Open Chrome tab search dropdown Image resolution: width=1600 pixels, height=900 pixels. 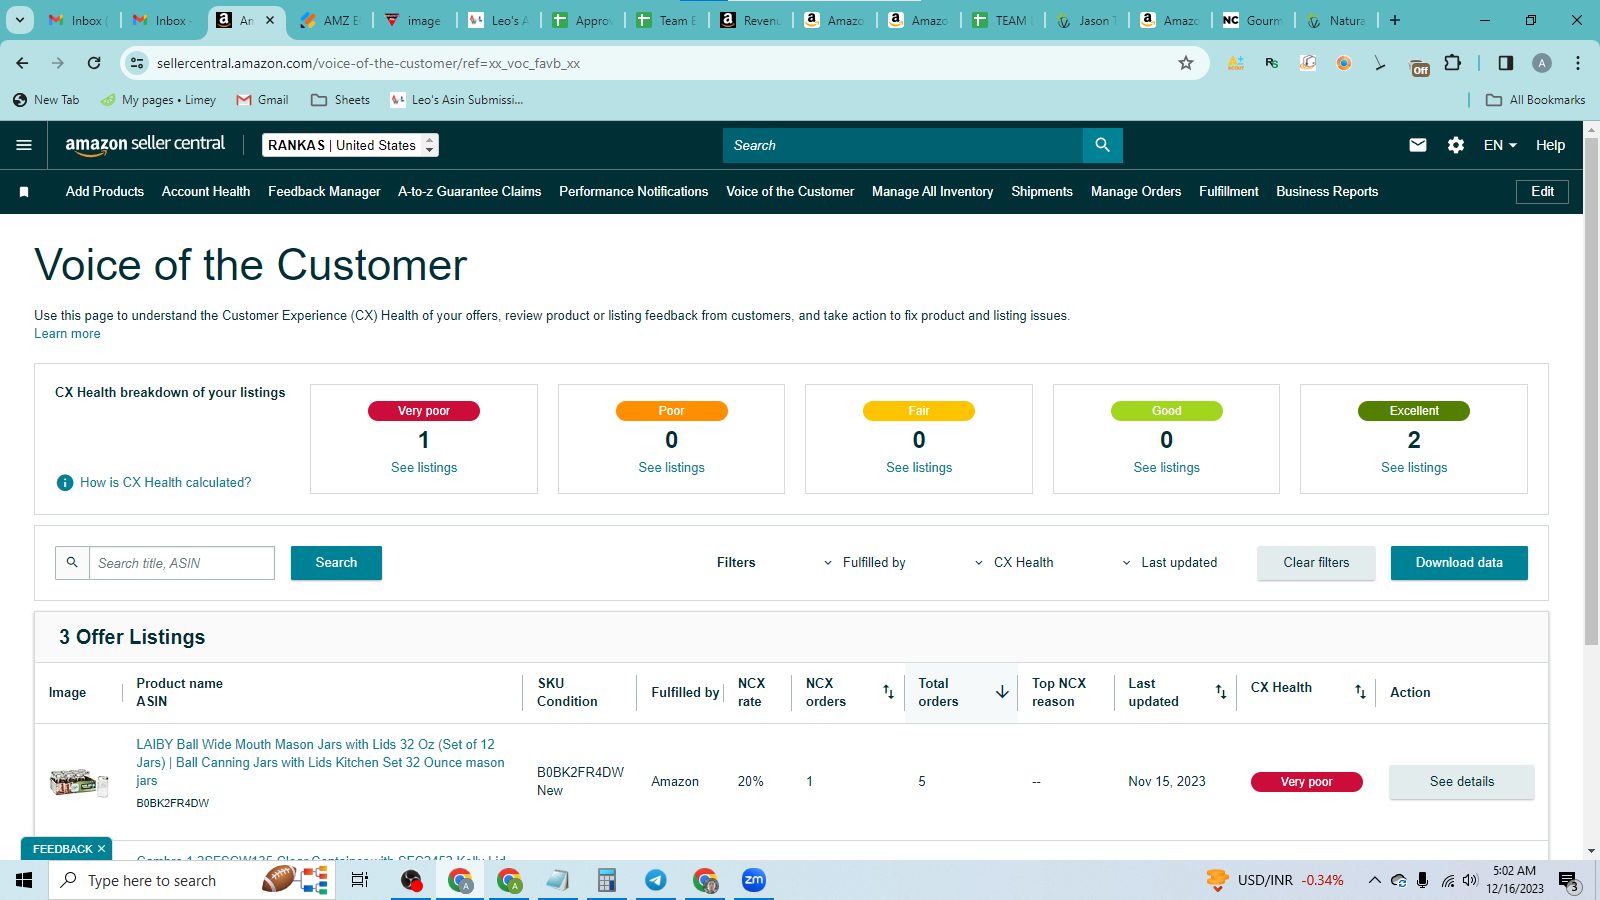(20, 20)
